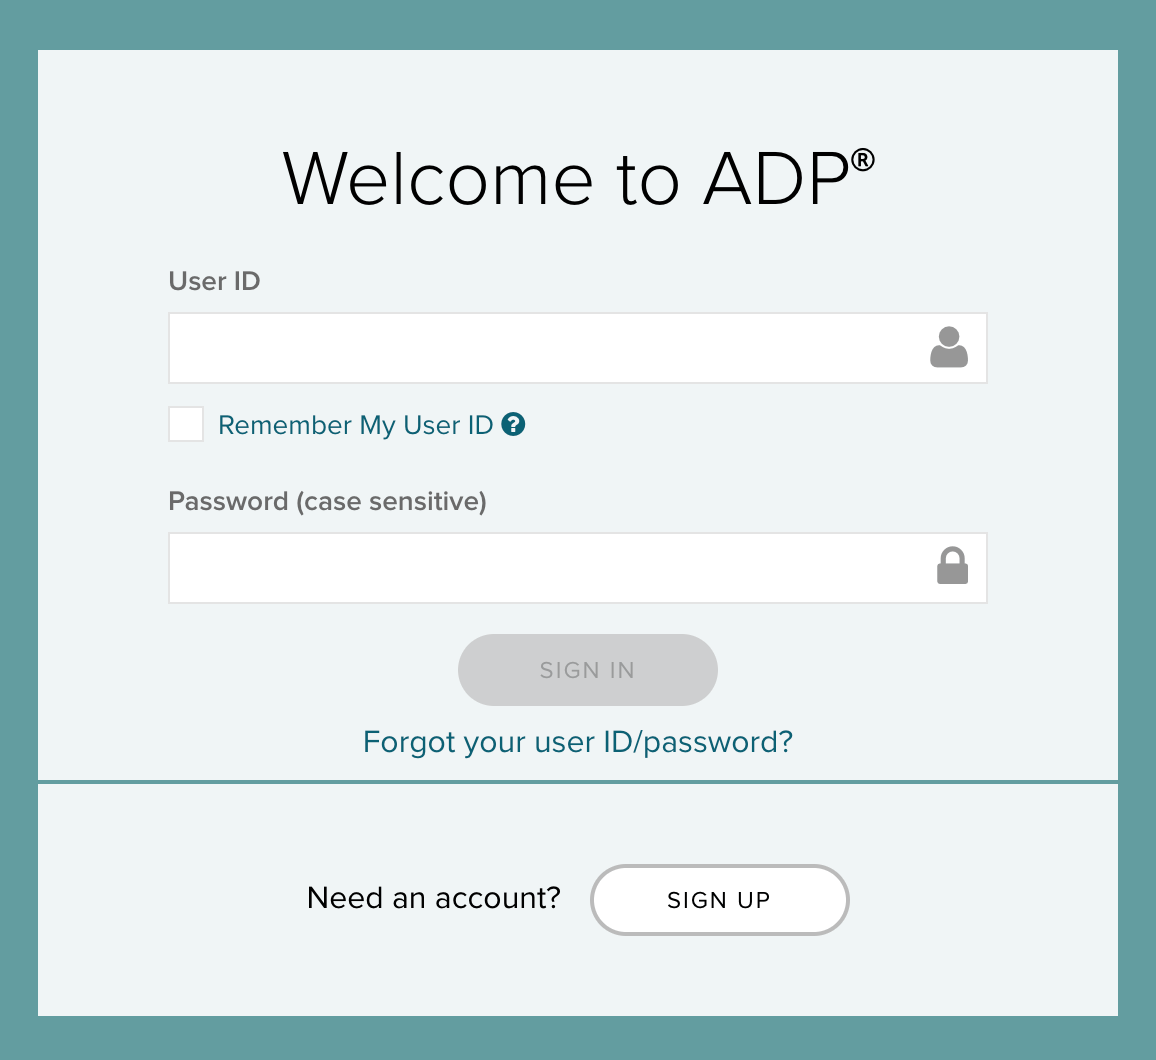Viewport: 1156px width, 1060px height.
Task: Click the Need an account? text
Action: coord(433,898)
